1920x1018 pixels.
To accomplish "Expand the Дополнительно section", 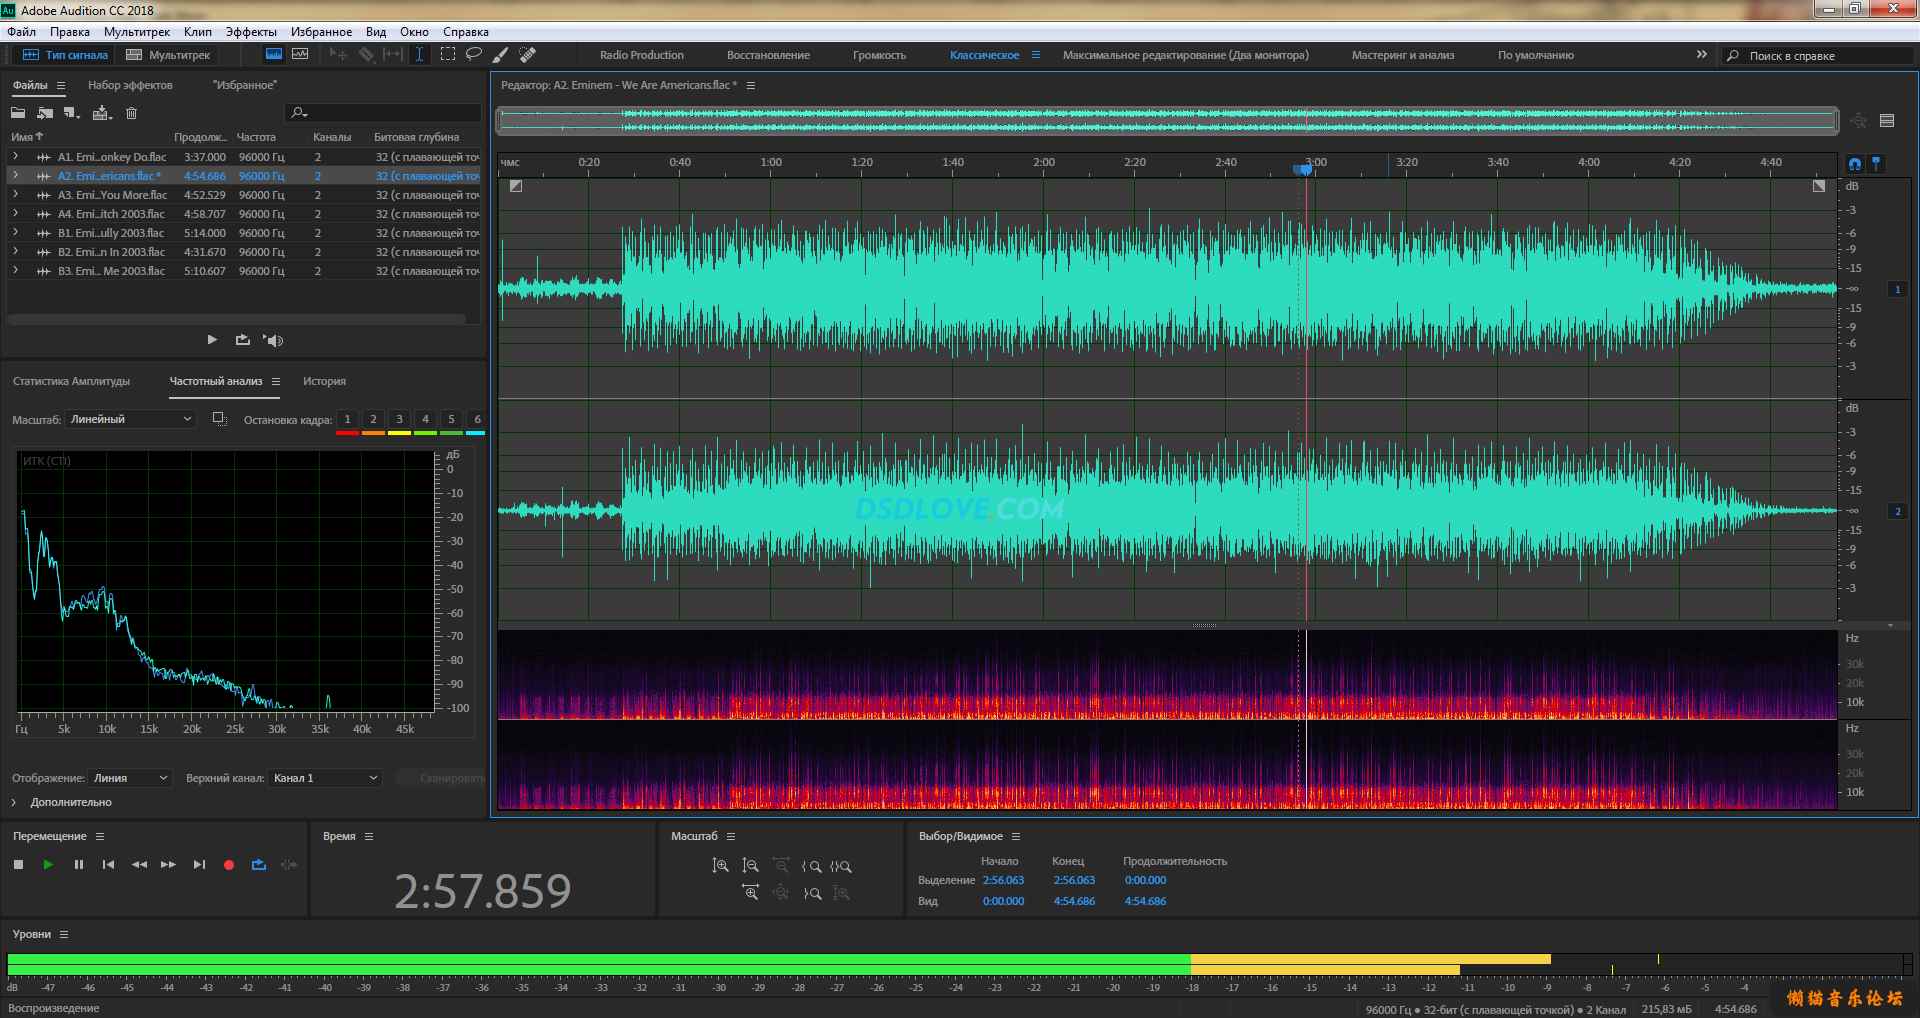I will (14, 802).
